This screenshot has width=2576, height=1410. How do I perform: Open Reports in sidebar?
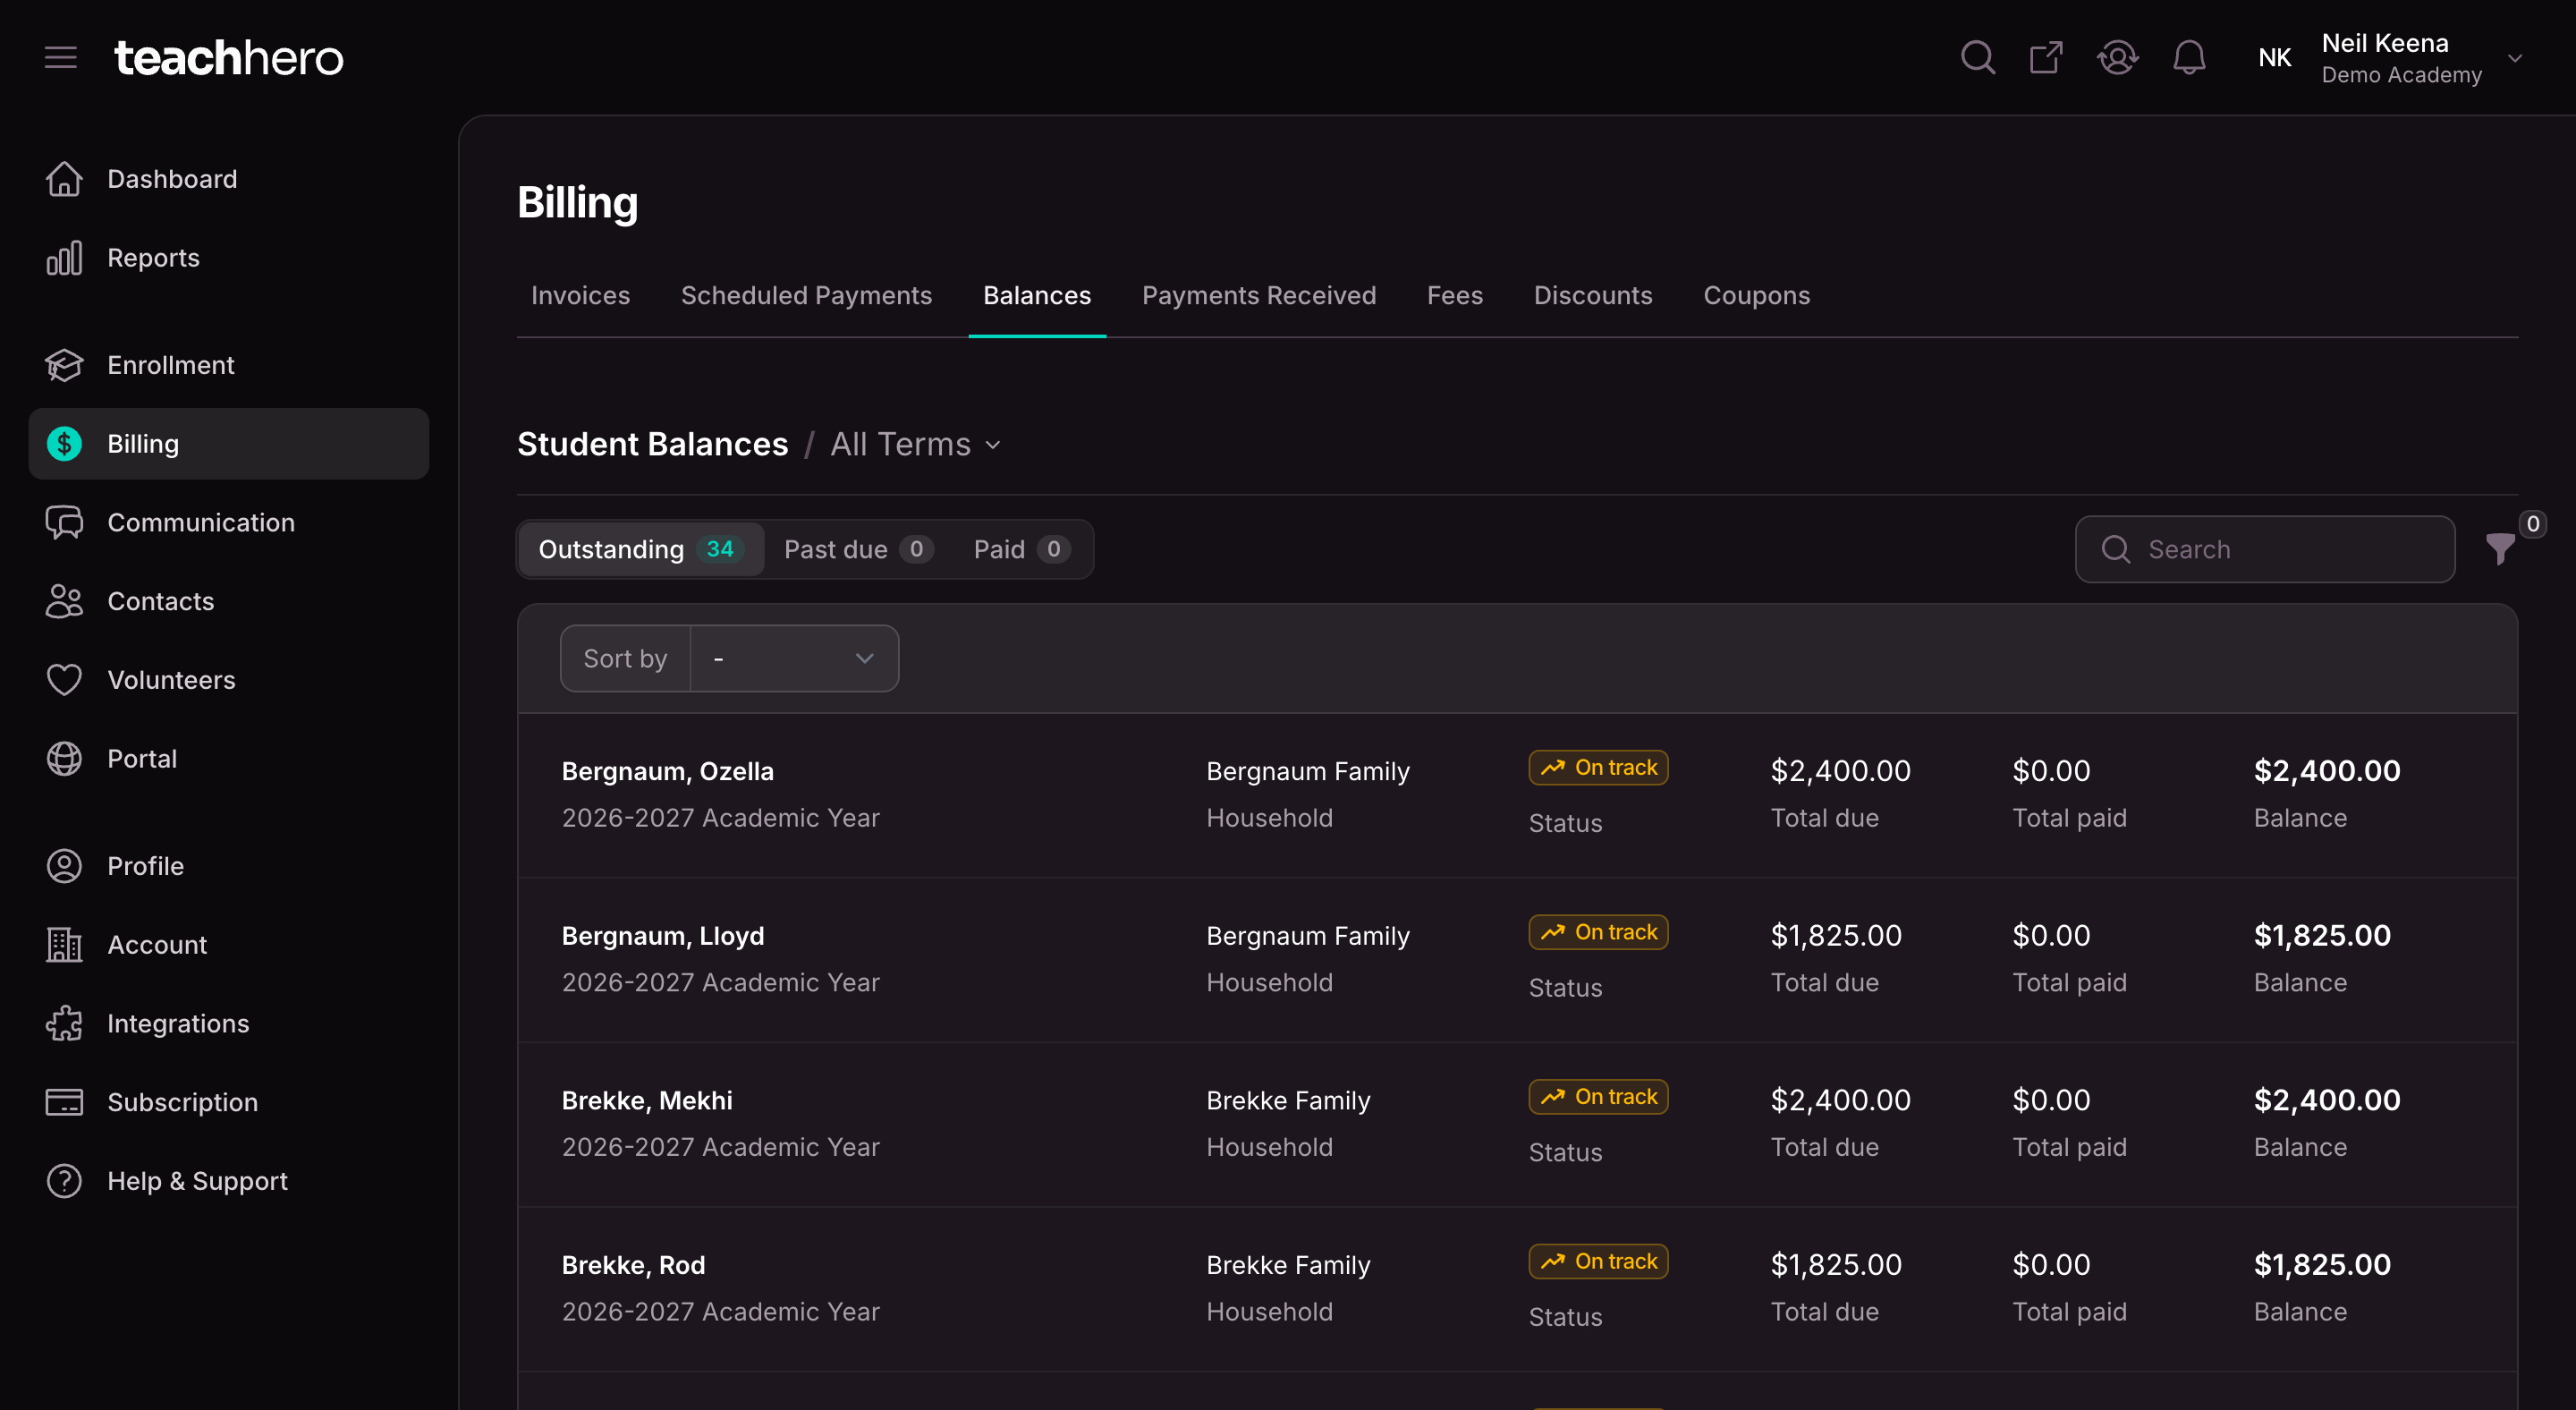click(x=229, y=258)
